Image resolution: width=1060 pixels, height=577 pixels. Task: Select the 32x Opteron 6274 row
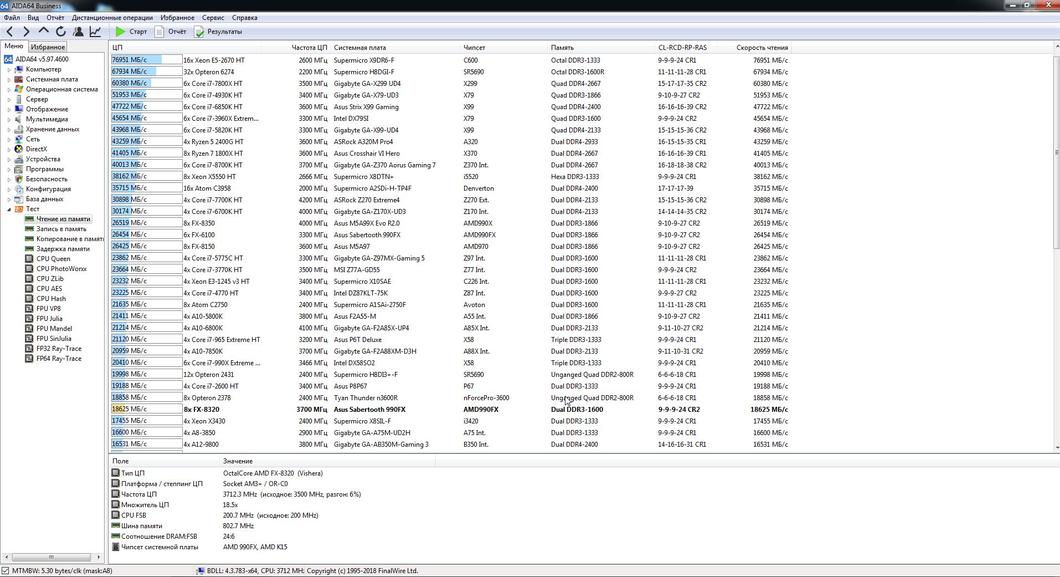tap(450, 71)
